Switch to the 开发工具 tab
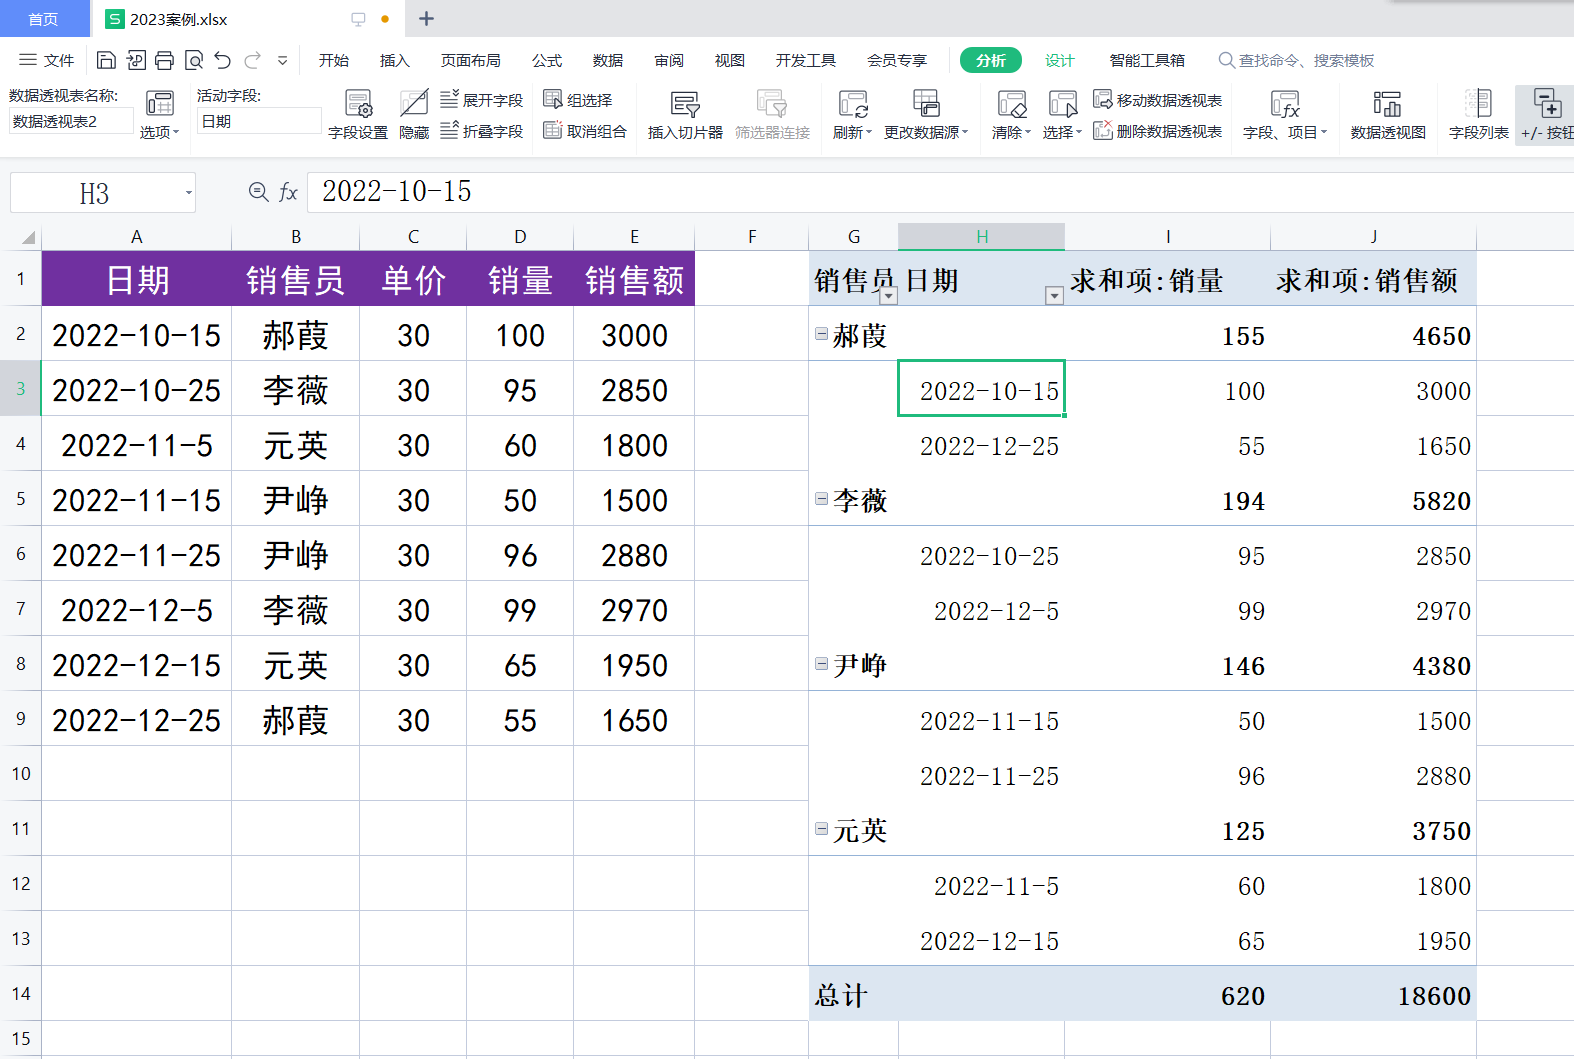The image size is (1574, 1059). pyautogui.click(x=806, y=60)
